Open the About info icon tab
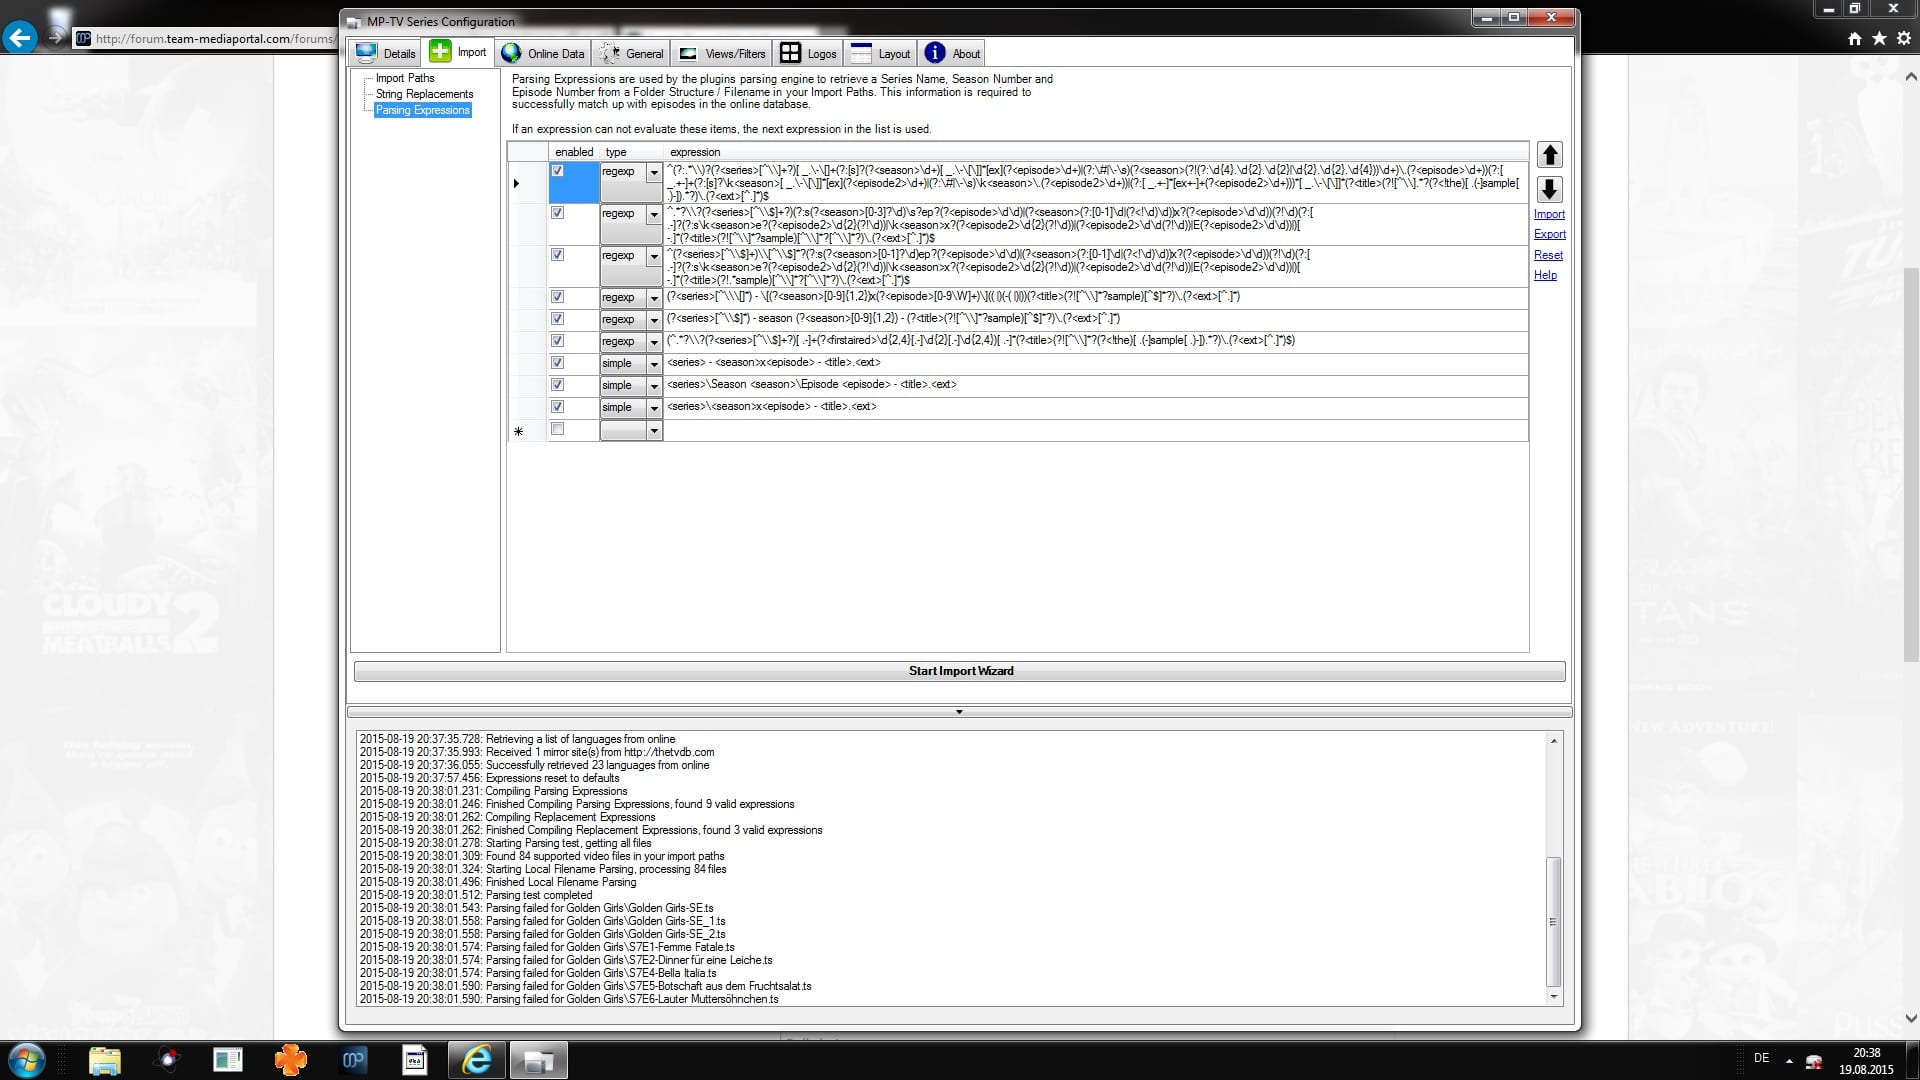This screenshot has height=1080, width=1920. [953, 53]
